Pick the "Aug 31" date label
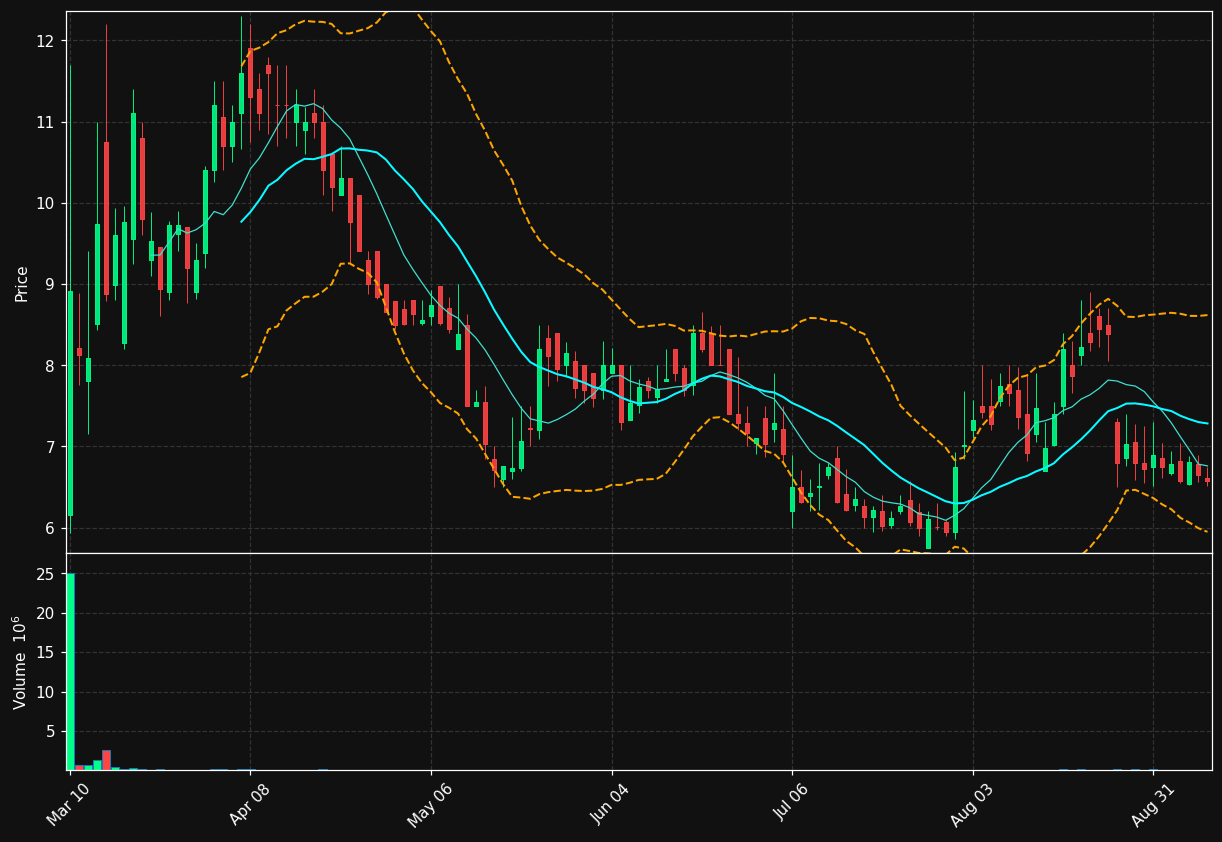Image resolution: width=1222 pixels, height=842 pixels. (1152, 805)
